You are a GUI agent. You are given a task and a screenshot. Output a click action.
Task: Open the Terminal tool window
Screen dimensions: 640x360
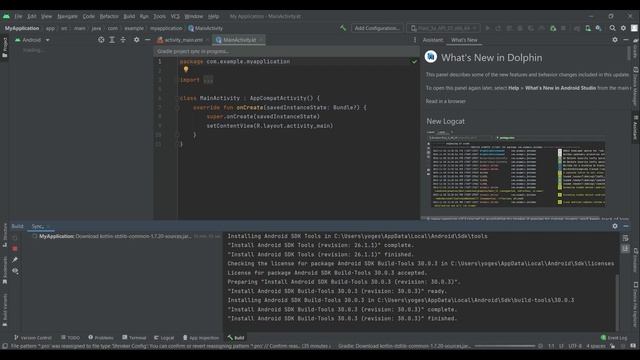[x=134, y=338]
